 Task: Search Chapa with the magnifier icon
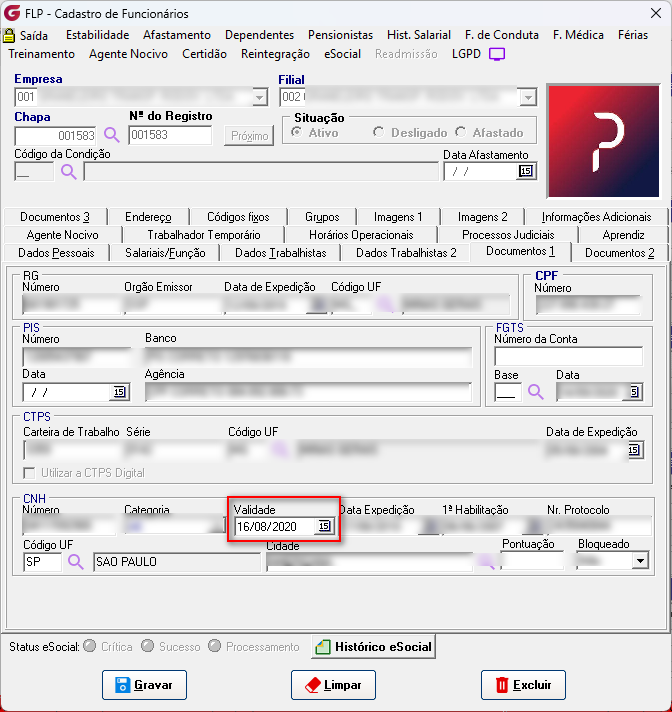[112, 135]
